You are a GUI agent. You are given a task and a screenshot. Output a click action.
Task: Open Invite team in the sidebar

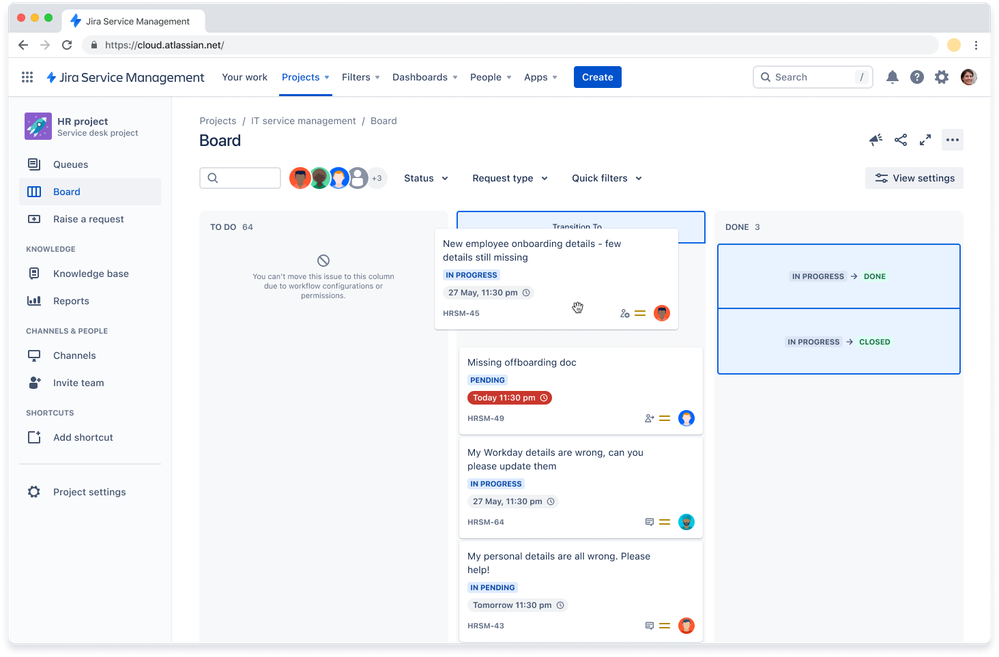click(90, 383)
